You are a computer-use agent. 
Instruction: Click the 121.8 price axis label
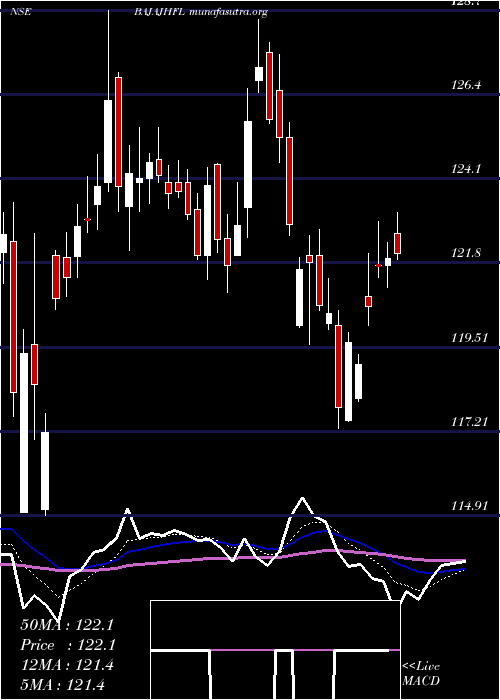pos(467,253)
